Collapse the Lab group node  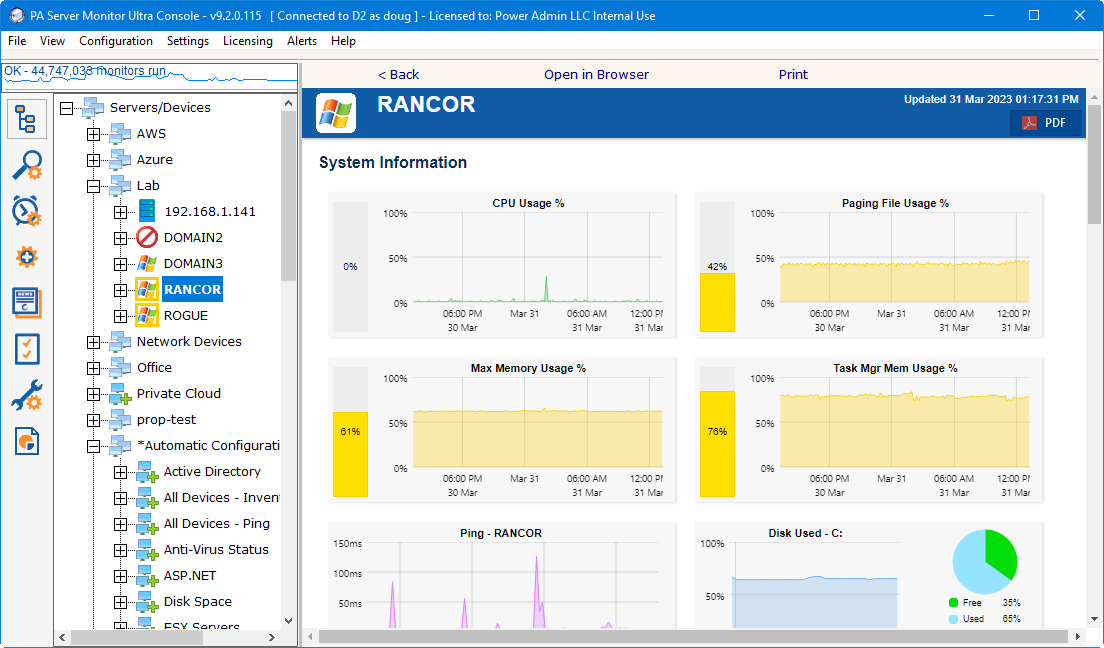coord(94,186)
